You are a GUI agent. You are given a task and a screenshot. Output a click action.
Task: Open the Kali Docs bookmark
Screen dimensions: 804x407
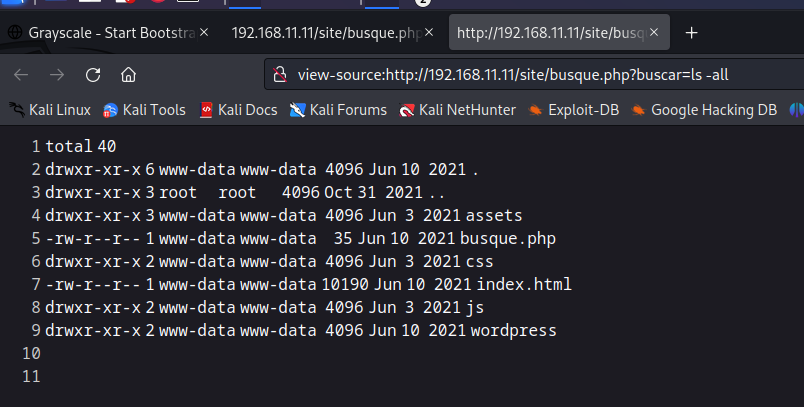pyautogui.click(x=238, y=110)
